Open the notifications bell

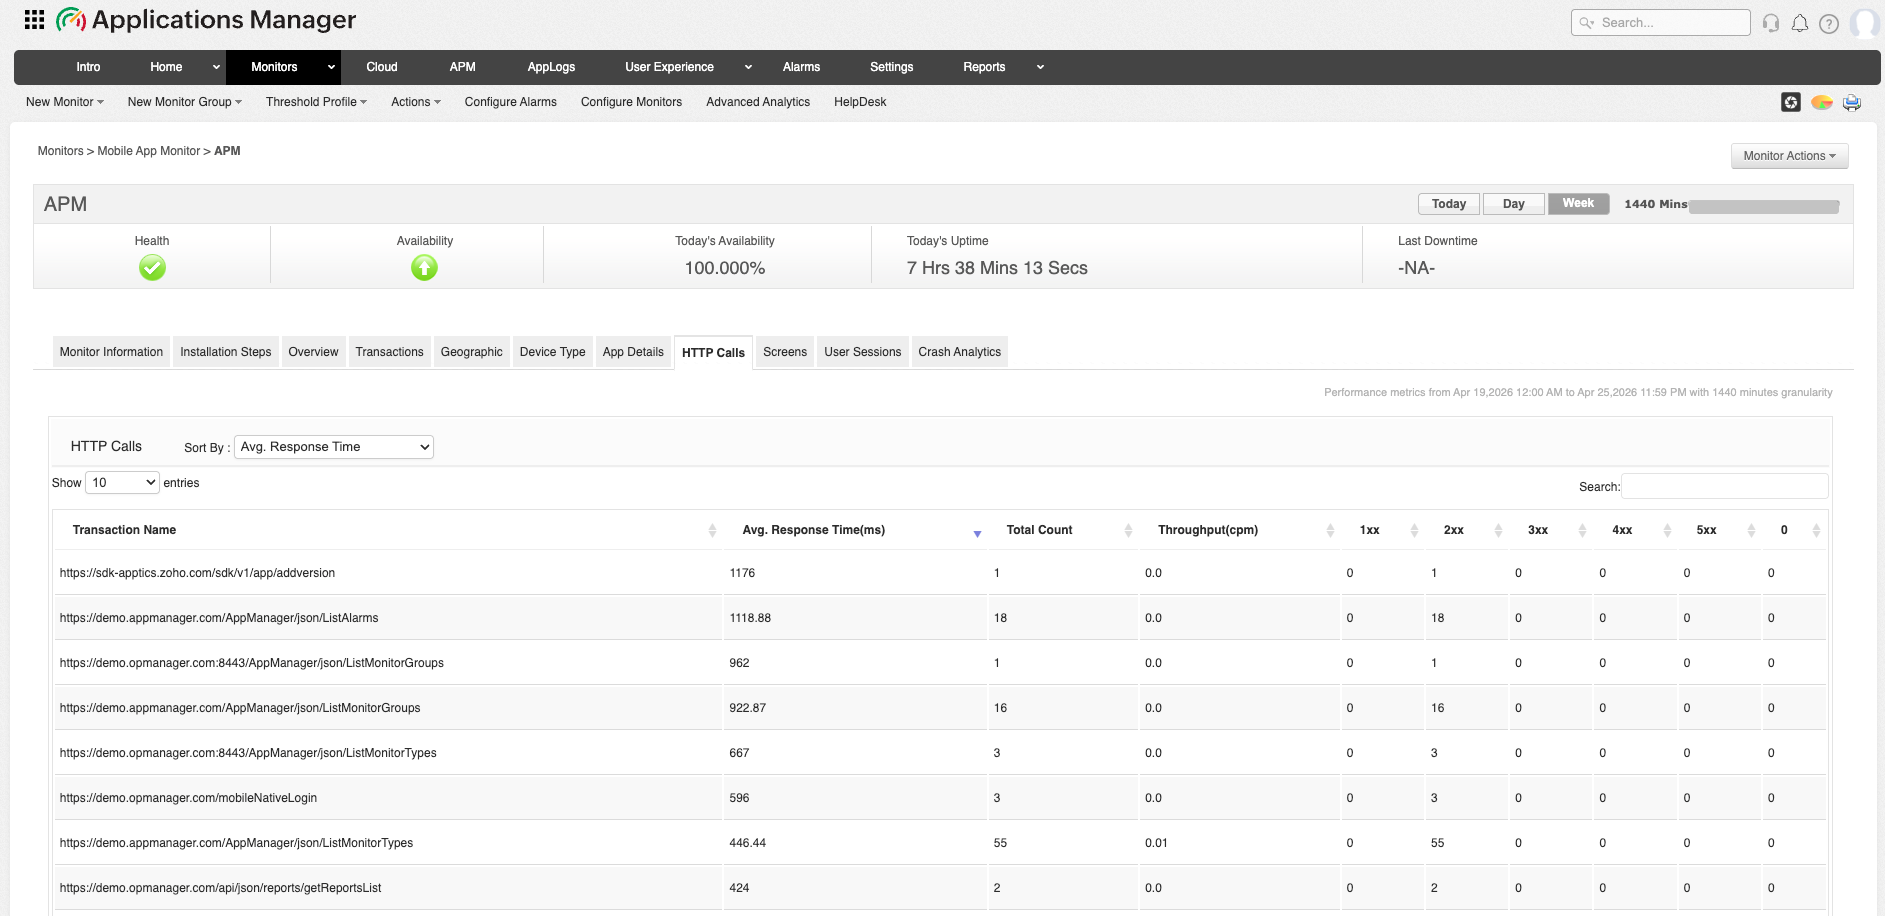pos(1800,23)
